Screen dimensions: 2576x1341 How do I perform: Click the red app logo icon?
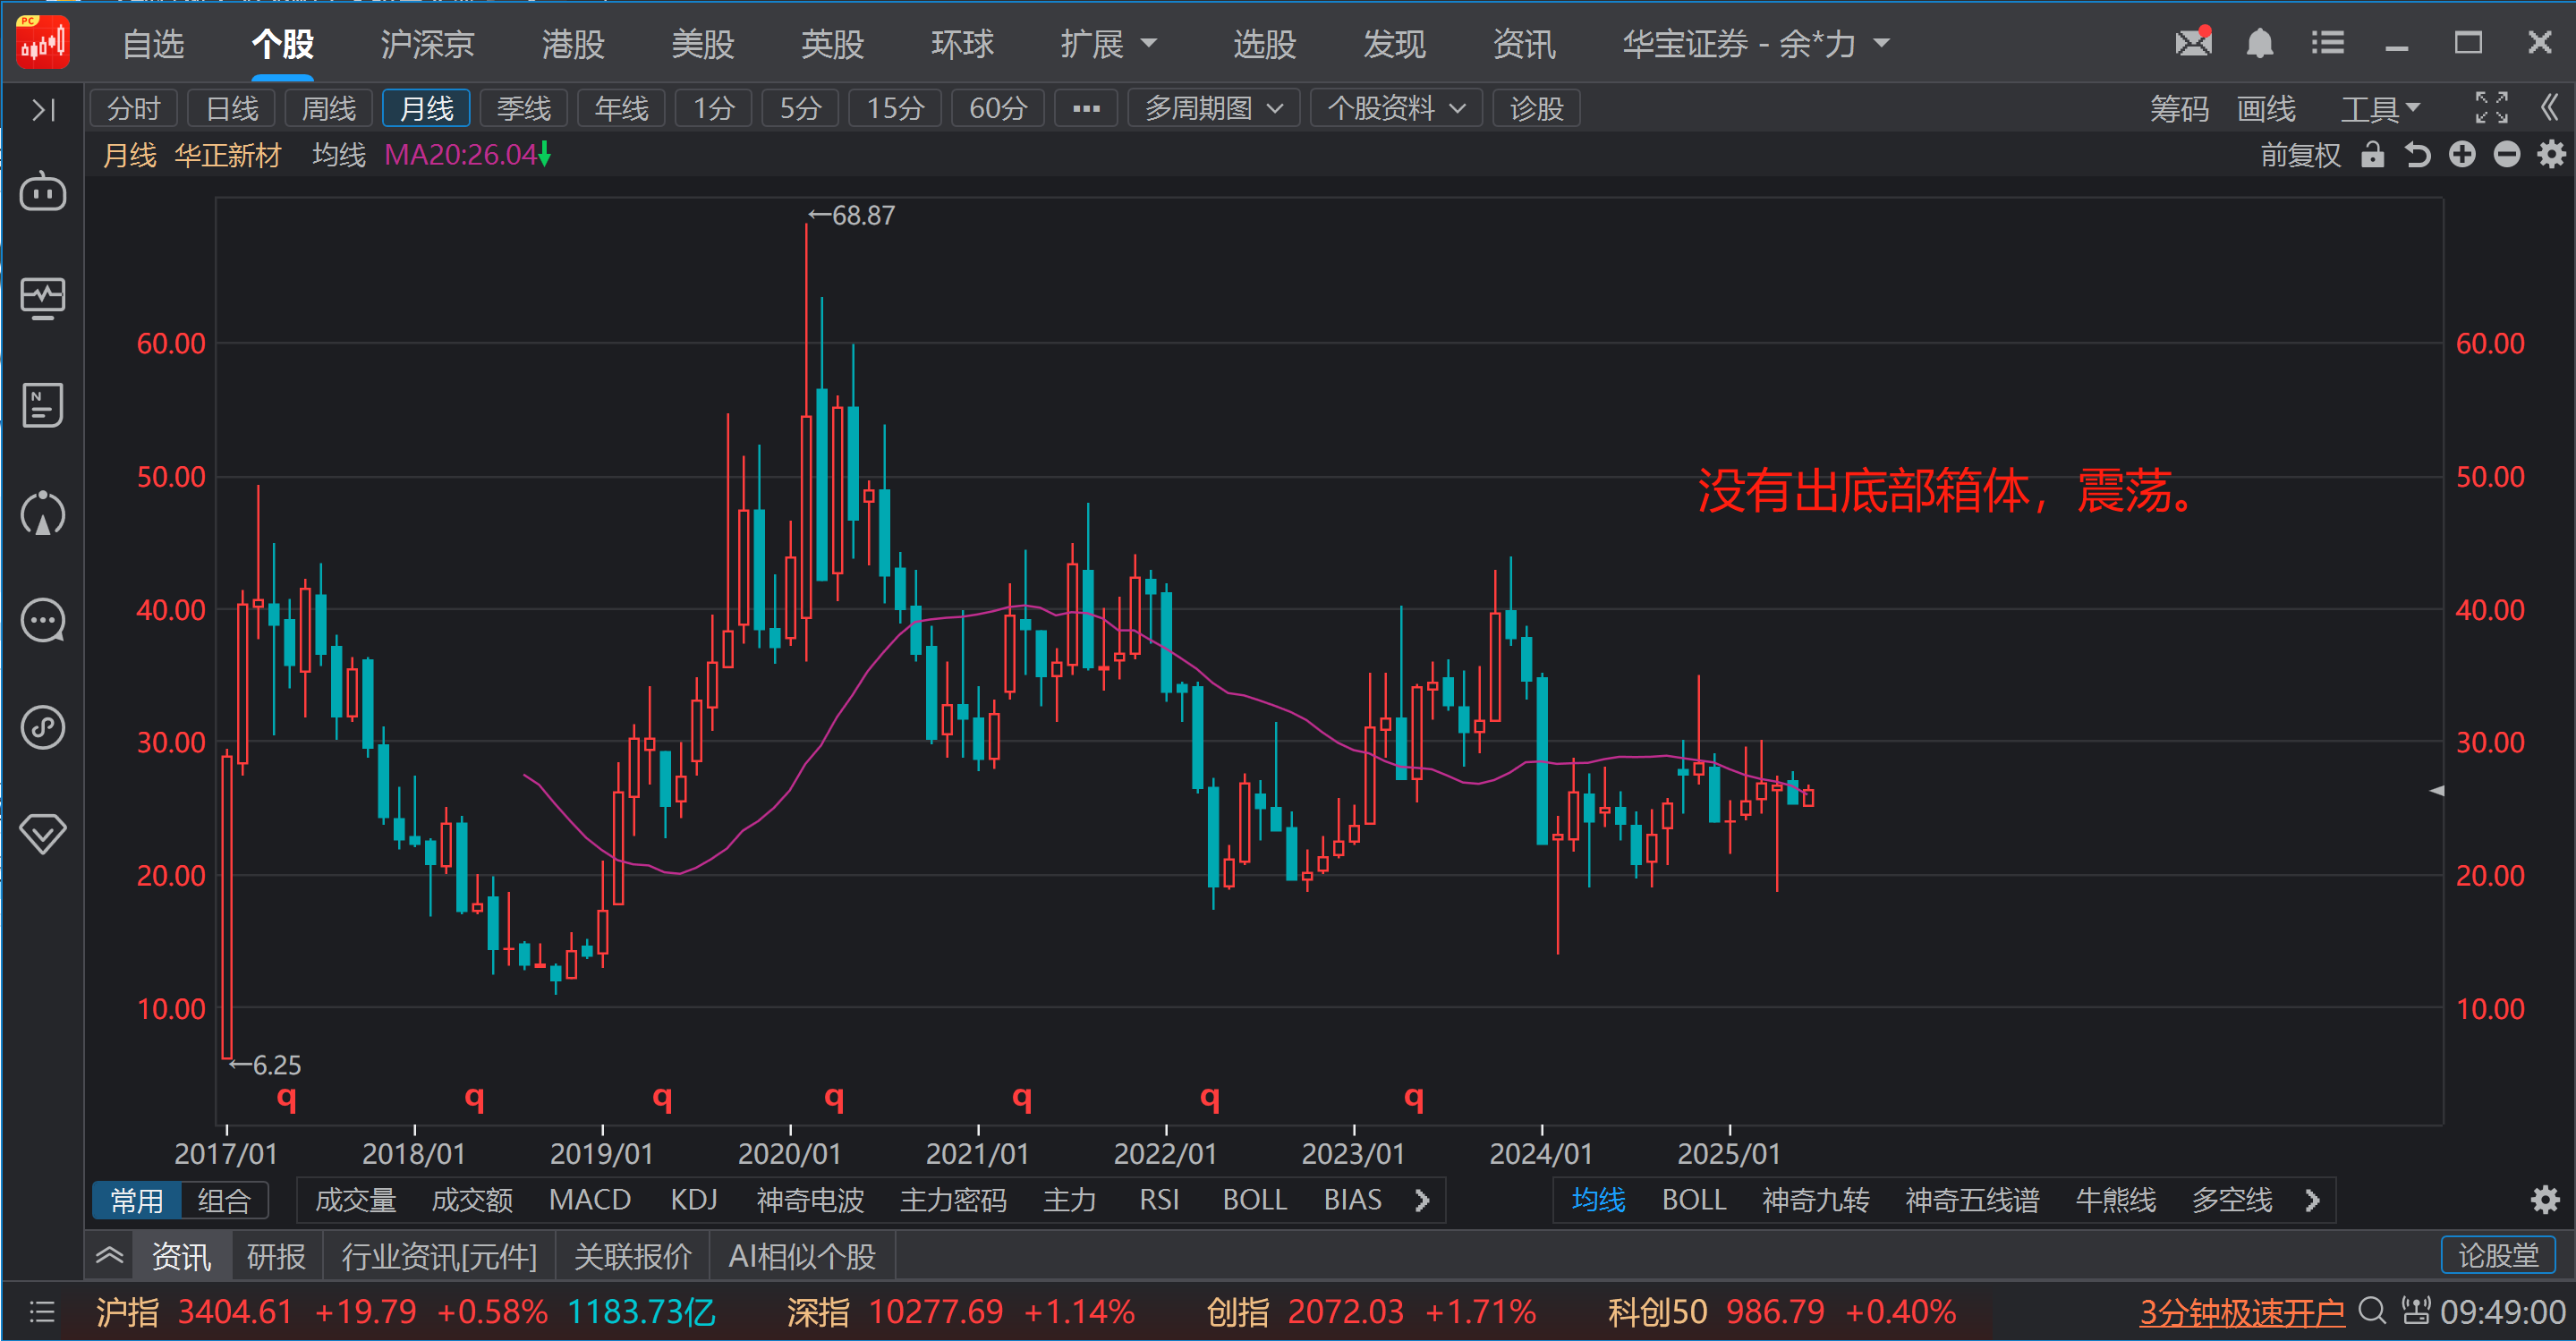pos(43,43)
